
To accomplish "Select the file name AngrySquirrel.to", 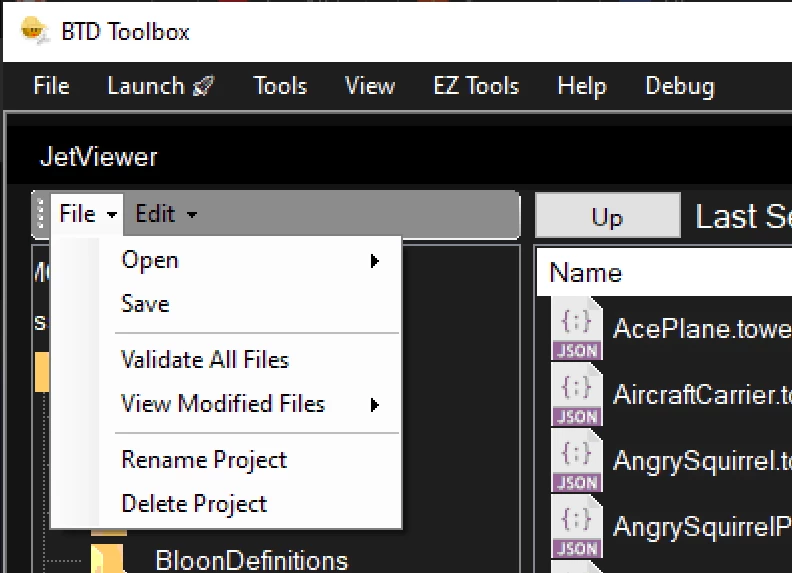I will (x=702, y=461).
